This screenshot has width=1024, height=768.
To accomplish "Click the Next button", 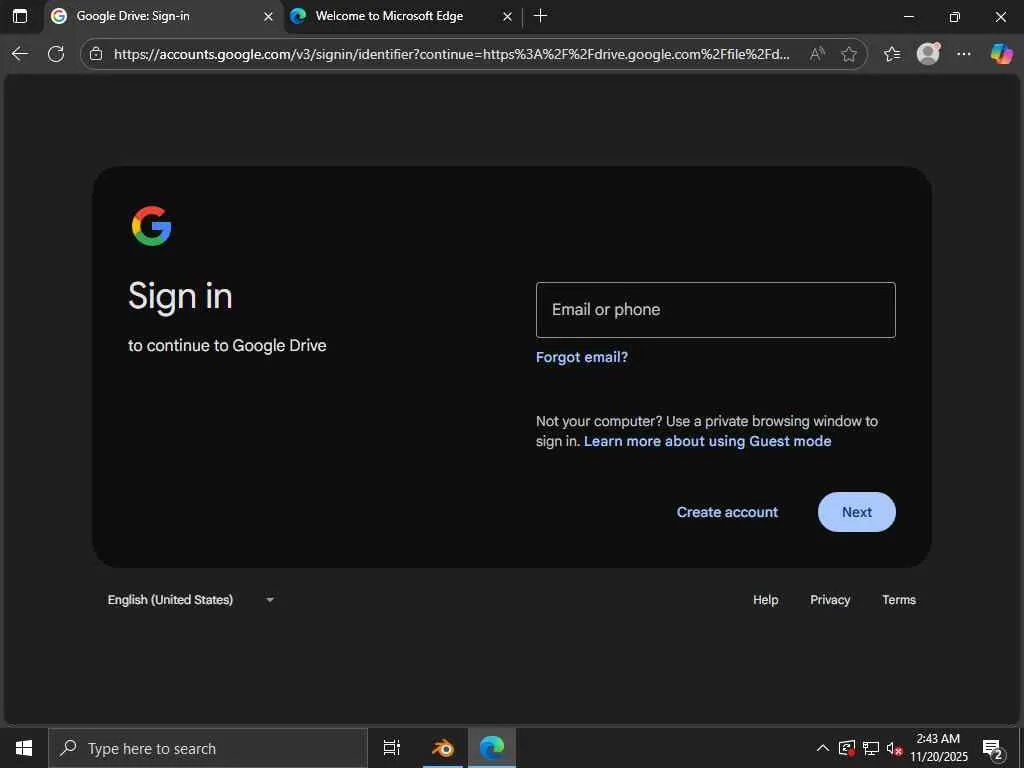I will [856, 512].
